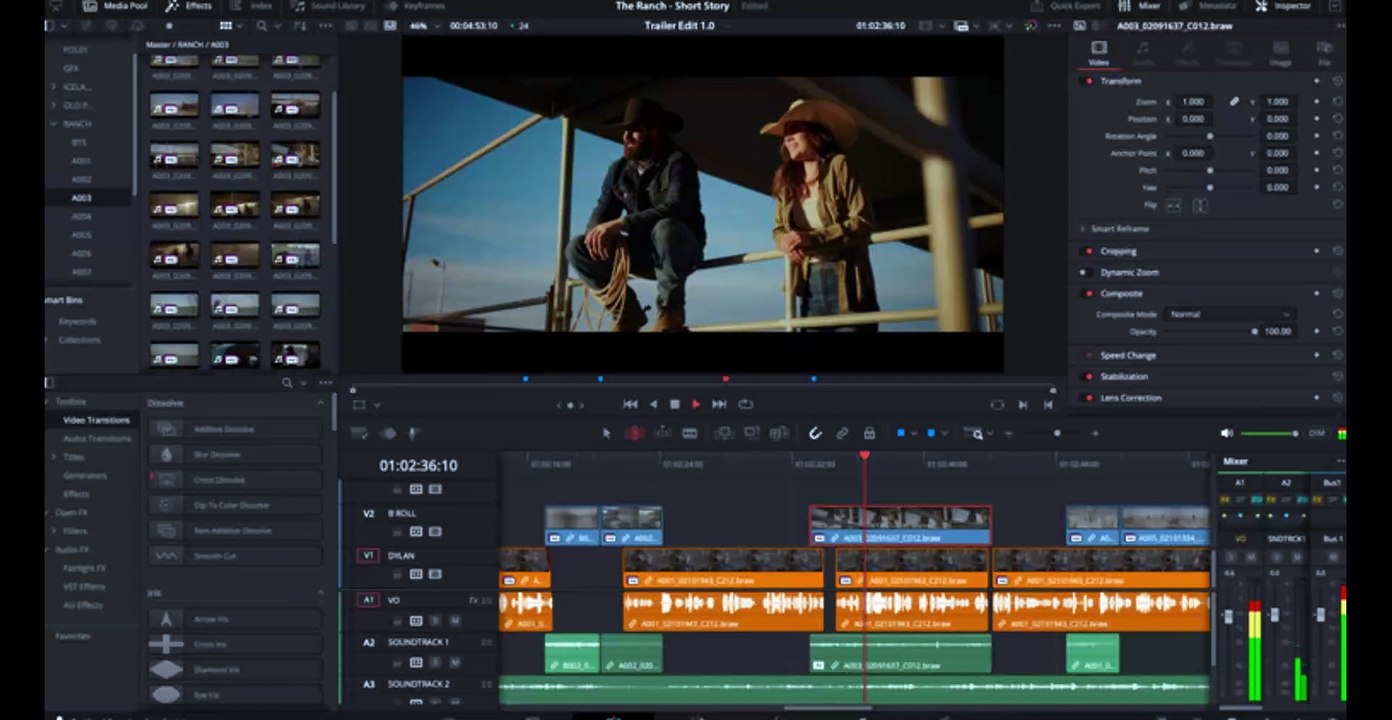Viewport: 1392px width, 720px height.
Task: Toggle the padlock Position Lock icon
Action: tap(869, 433)
